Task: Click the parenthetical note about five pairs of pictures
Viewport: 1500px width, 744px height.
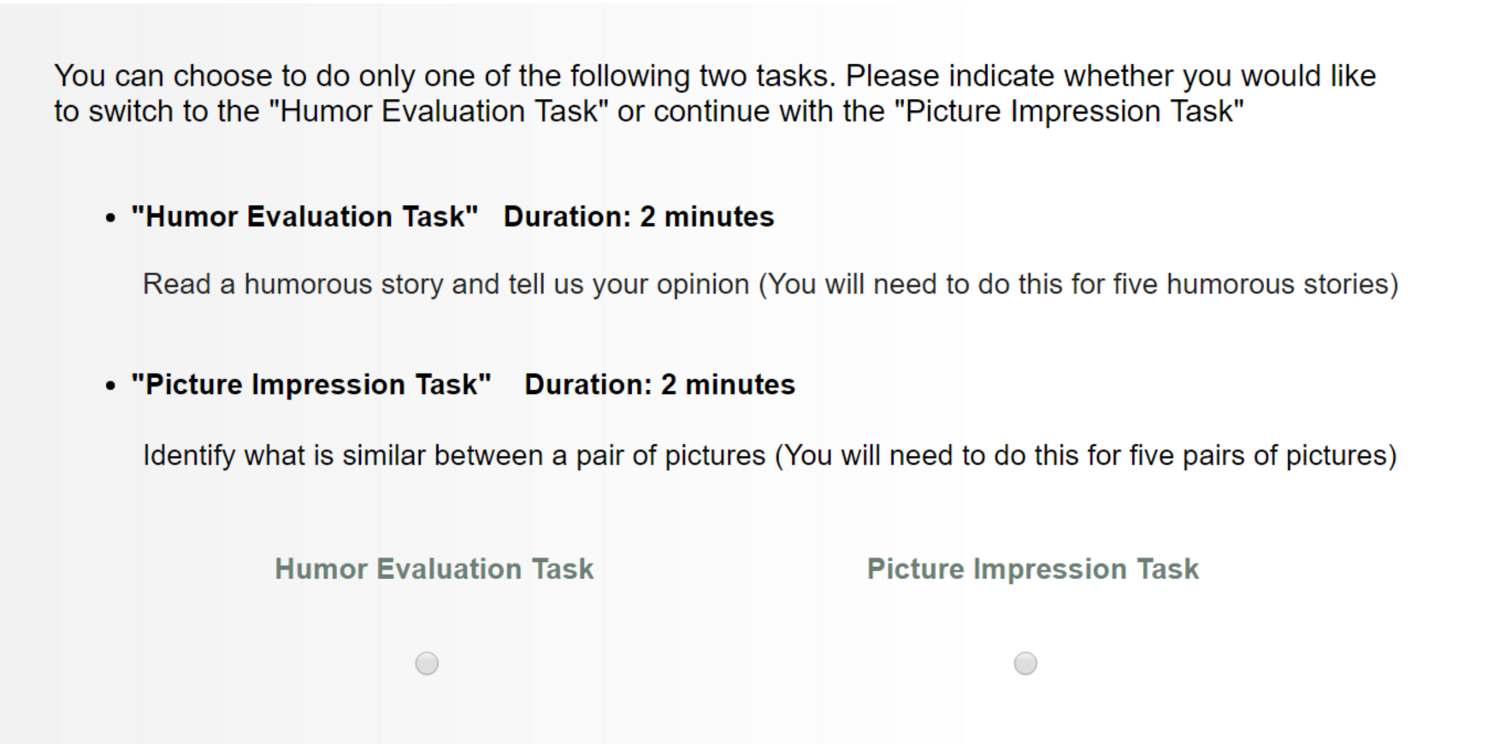Action: tap(1086, 456)
